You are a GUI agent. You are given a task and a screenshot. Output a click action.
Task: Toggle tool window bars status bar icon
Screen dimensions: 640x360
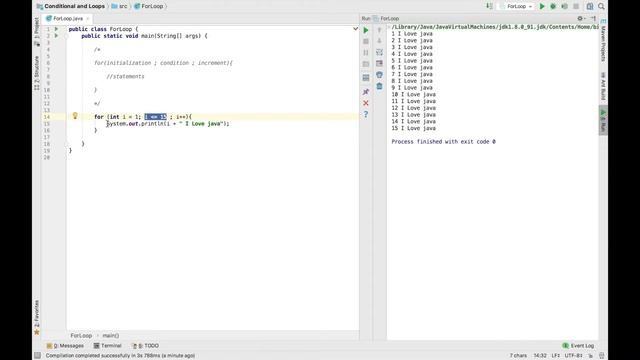(38, 356)
